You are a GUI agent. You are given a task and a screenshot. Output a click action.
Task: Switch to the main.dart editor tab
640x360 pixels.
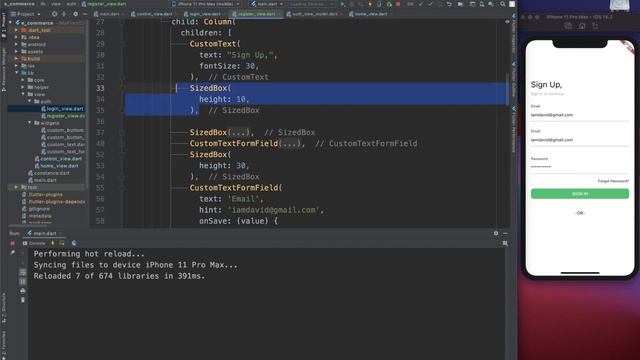(109, 14)
